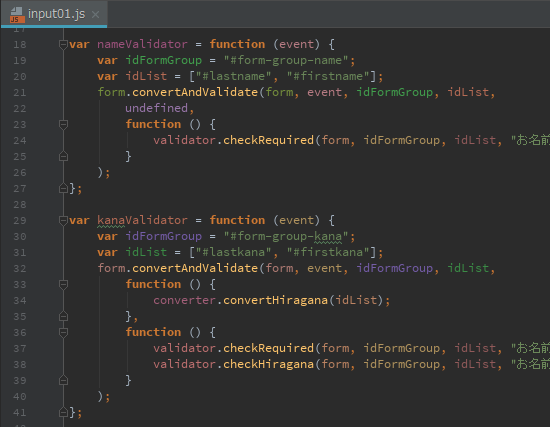Click idFormGroup declaration on line 19
This screenshot has height=427, width=550.
pos(163,60)
